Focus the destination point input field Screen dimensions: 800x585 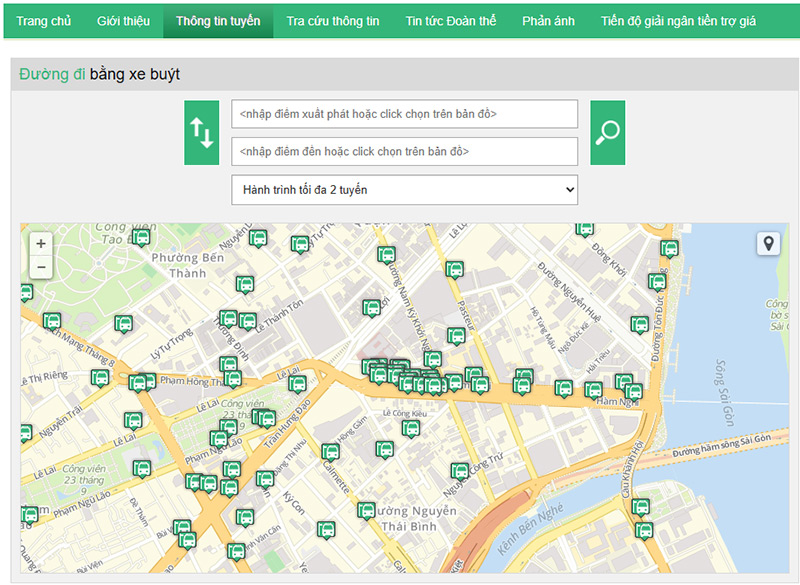click(404, 151)
